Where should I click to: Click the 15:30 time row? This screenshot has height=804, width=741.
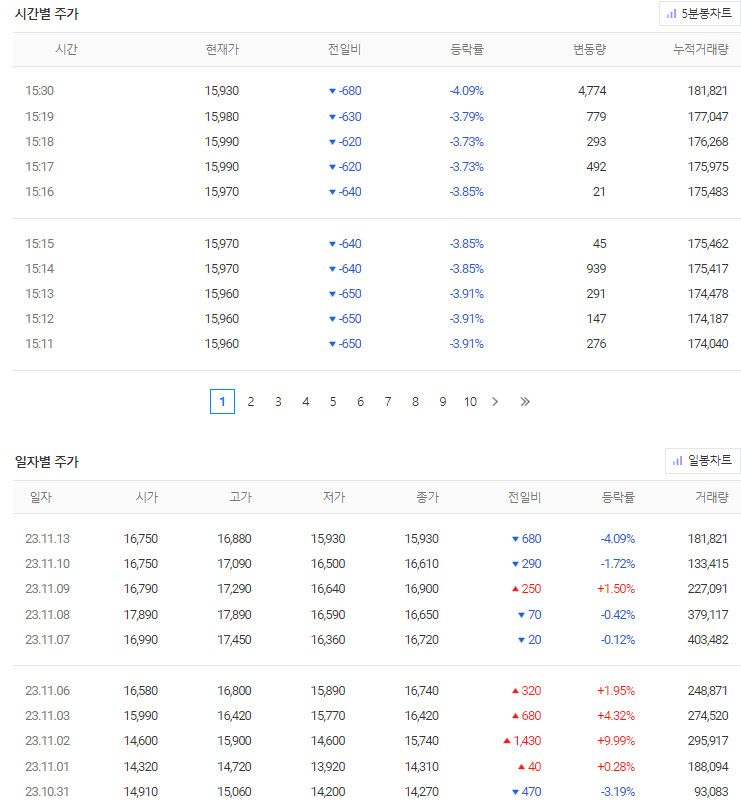pyautogui.click(x=377, y=91)
